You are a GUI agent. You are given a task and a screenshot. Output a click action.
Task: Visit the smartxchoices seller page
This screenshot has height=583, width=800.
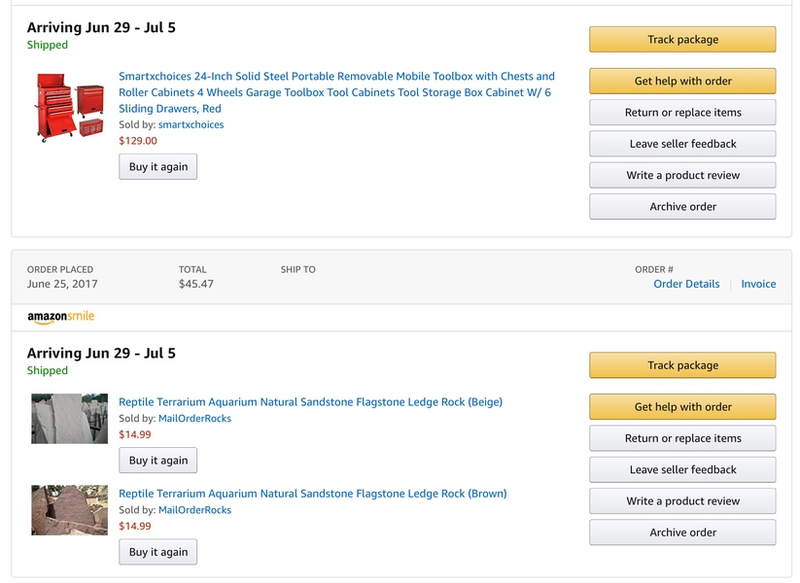point(191,124)
